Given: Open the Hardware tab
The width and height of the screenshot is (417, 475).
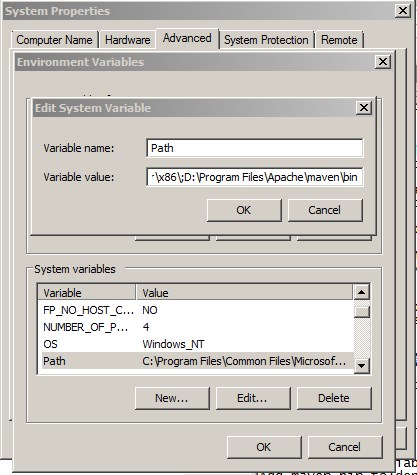Looking at the screenshot, I should click(x=128, y=40).
